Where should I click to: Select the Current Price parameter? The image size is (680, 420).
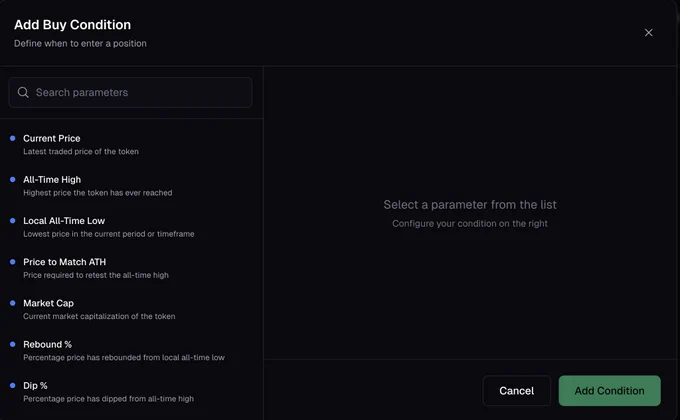coord(130,144)
